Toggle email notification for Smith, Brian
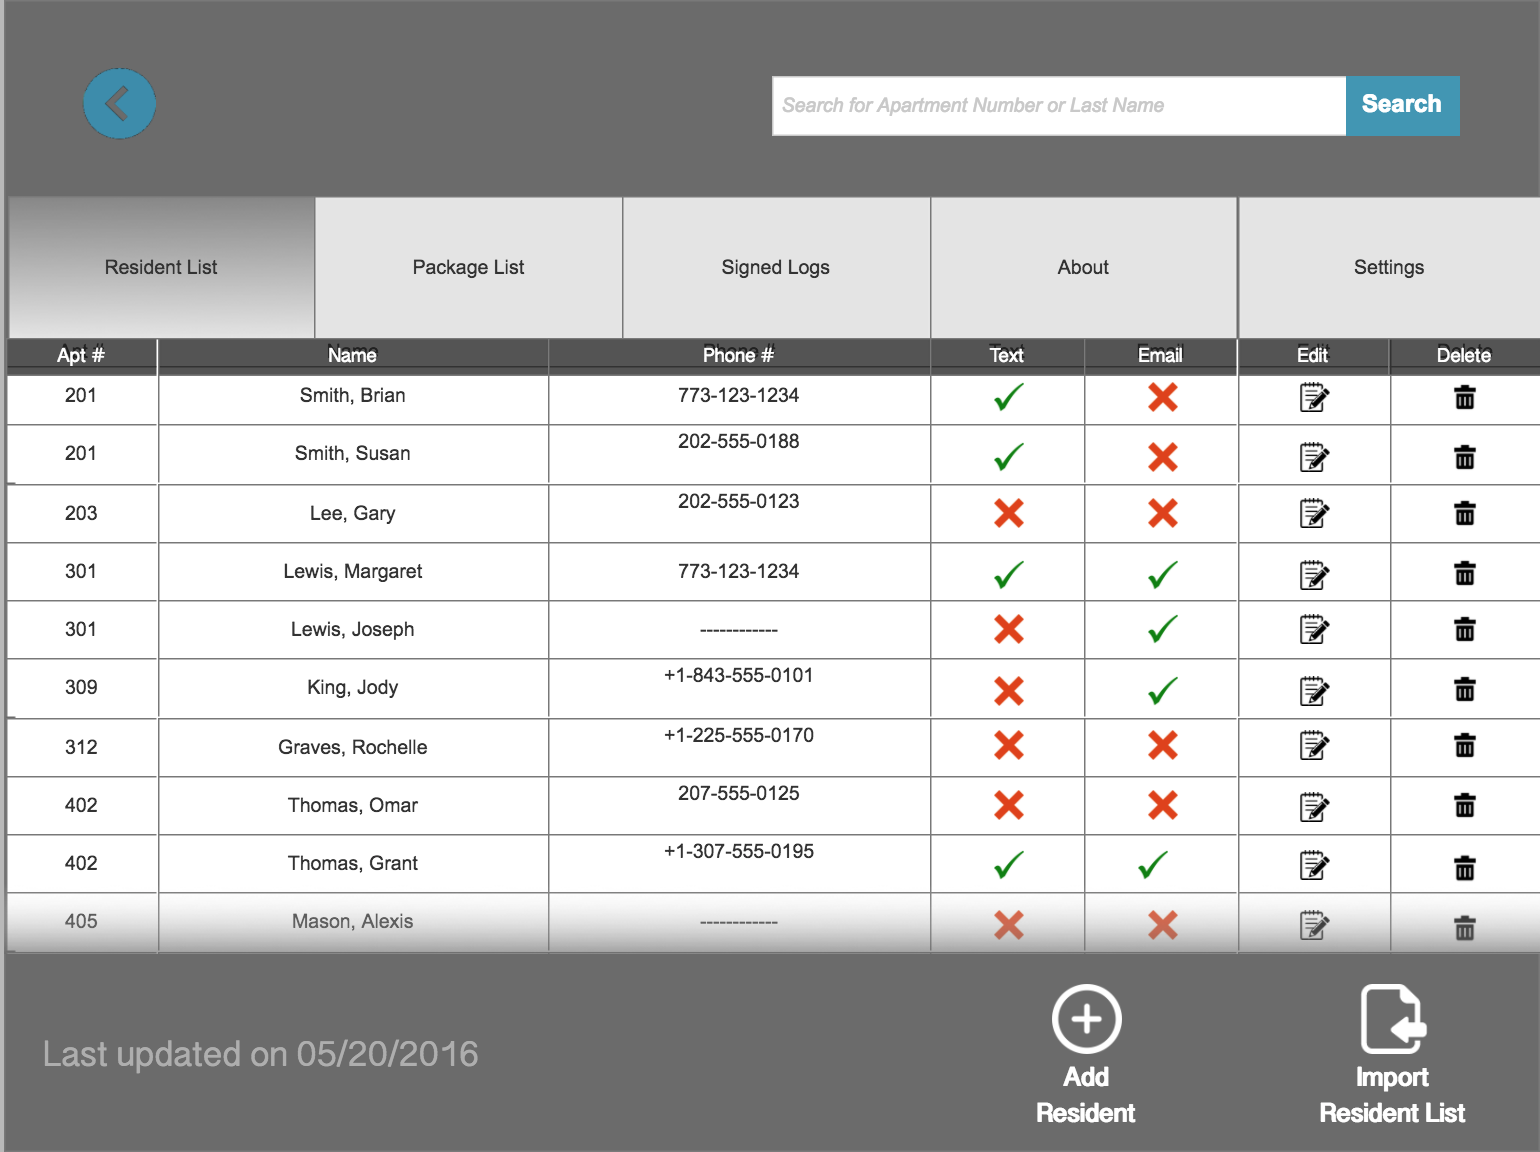The image size is (1540, 1152). (1162, 397)
